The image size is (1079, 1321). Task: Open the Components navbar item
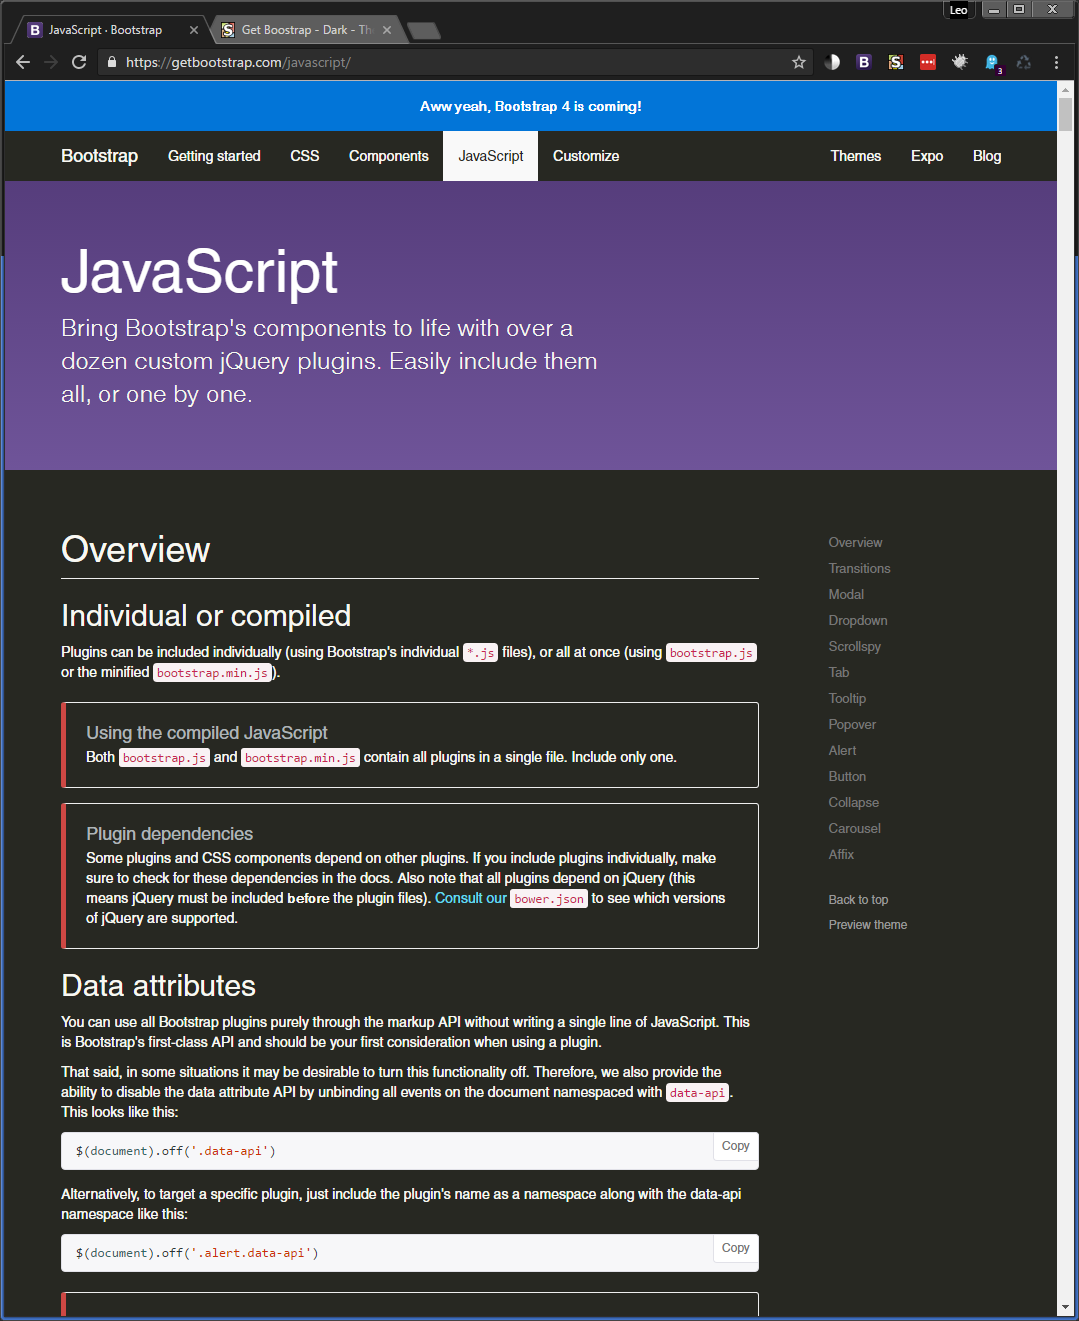coord(389,156)
